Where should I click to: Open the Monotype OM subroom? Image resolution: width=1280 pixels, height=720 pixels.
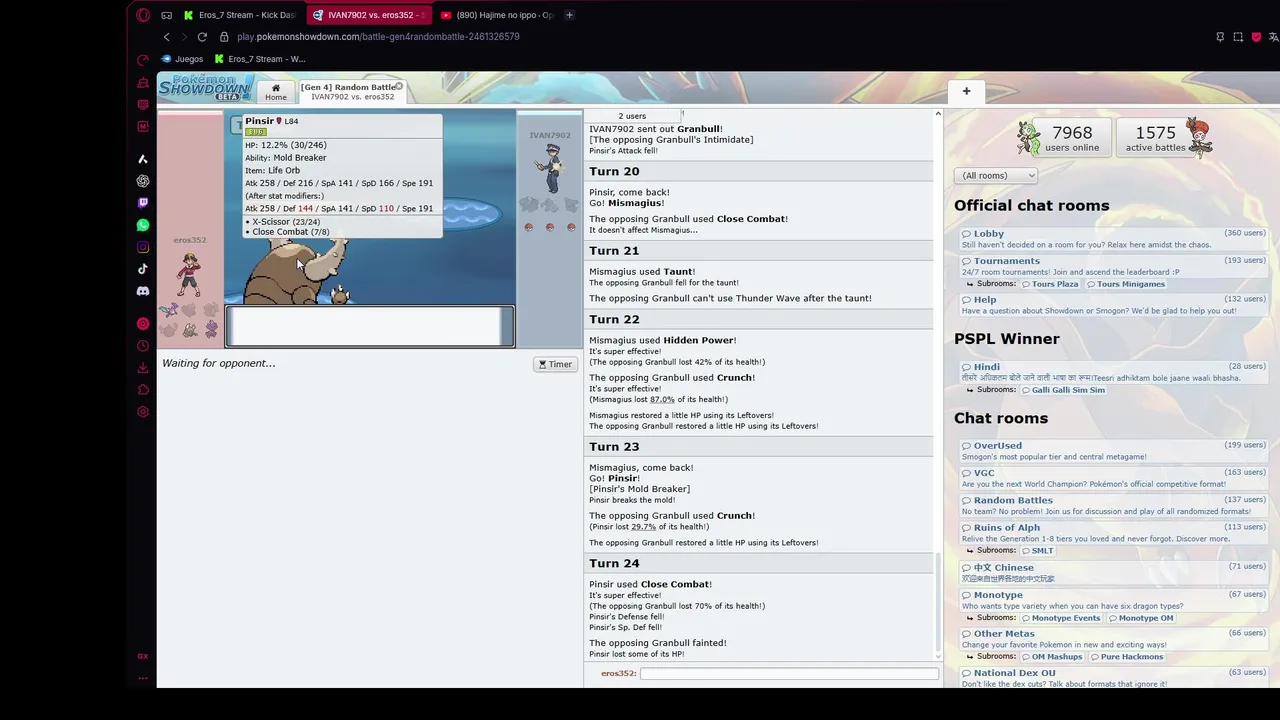pyautogui.click(x=1140, y=618)
